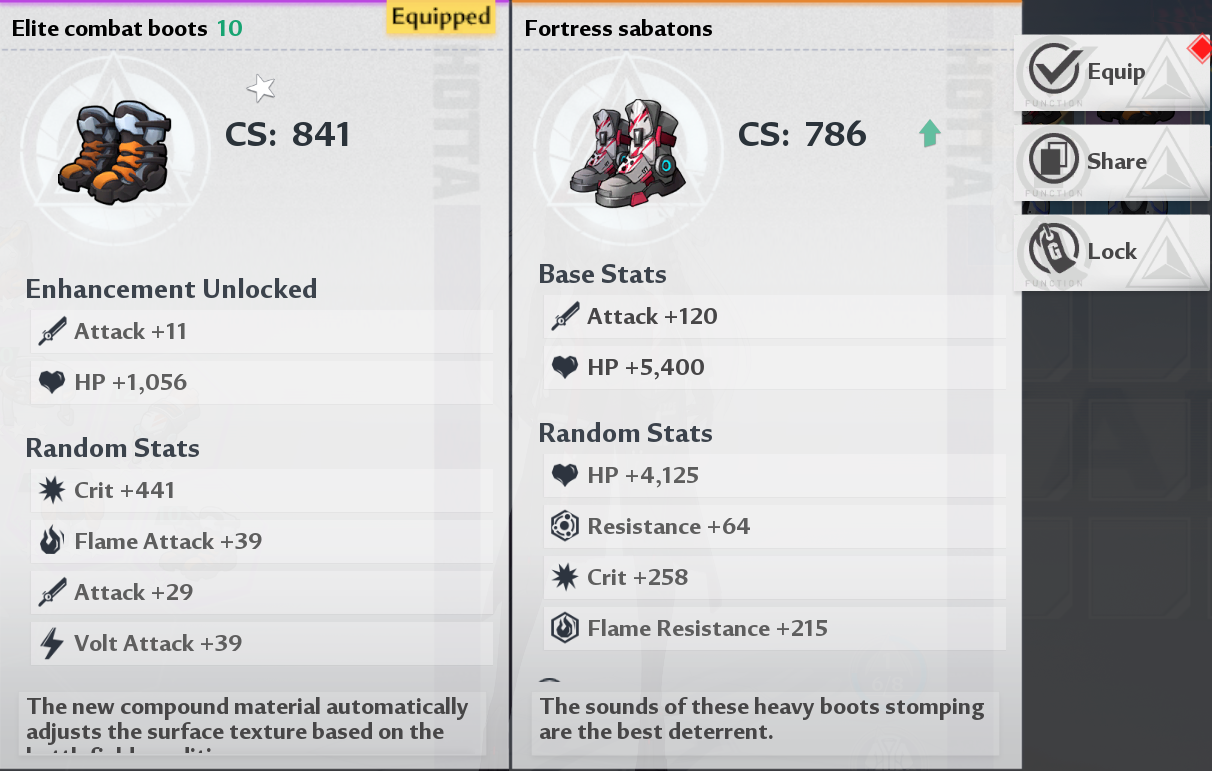Click the Resistance +64 hexagon icon

(x=565, y=526)
